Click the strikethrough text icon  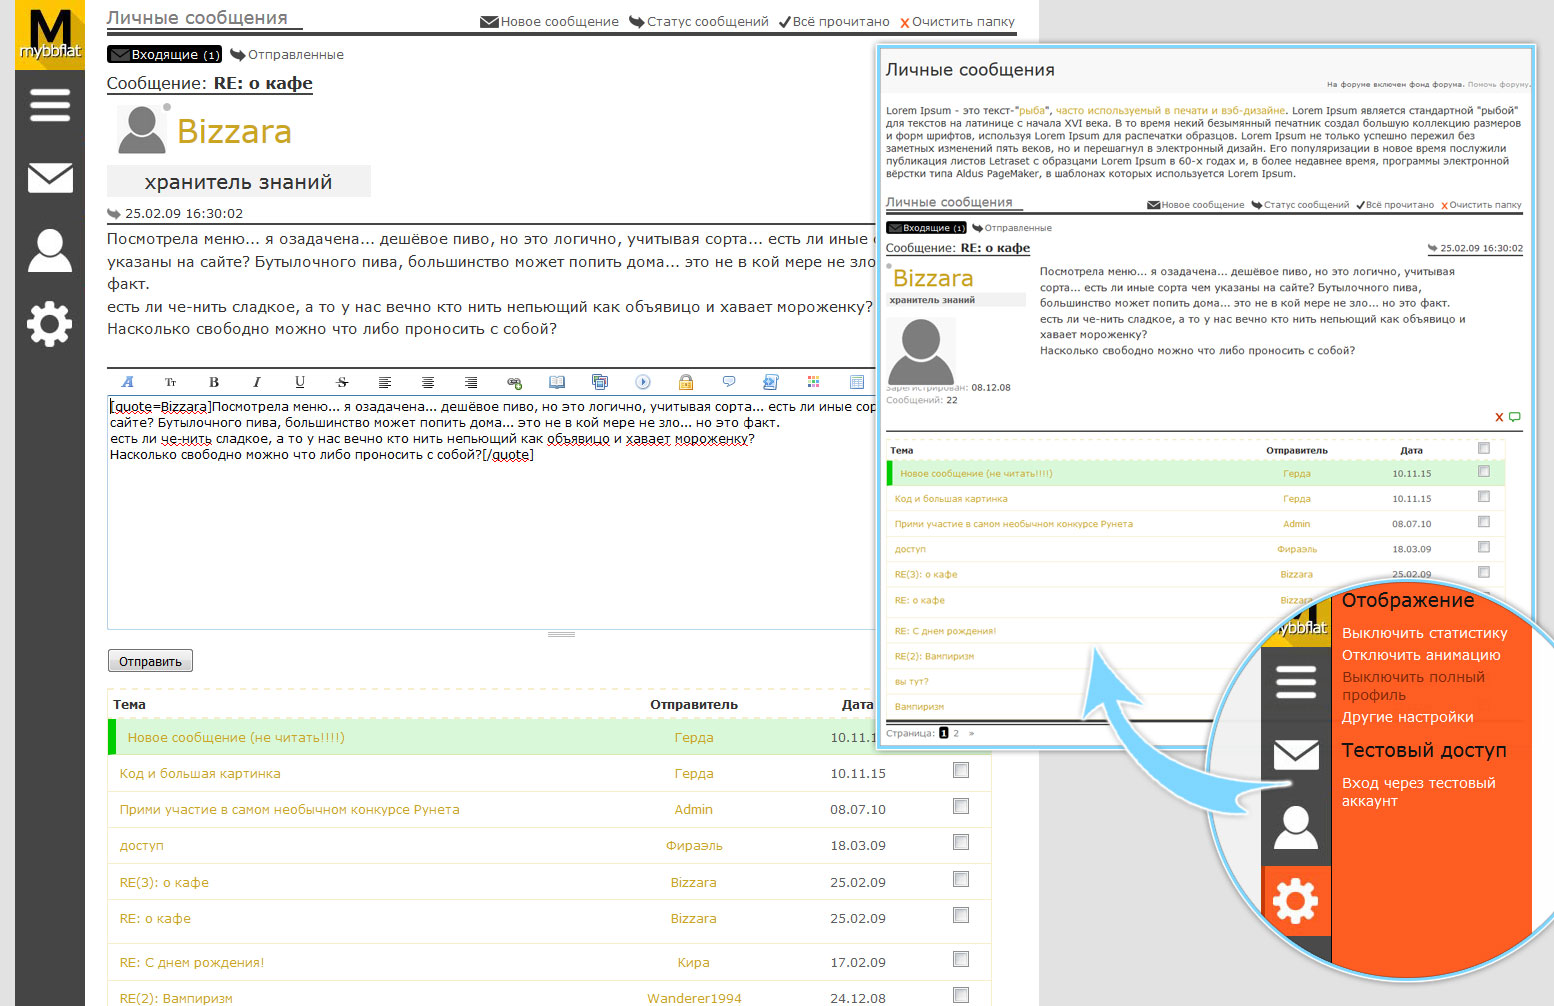(342, 382)
